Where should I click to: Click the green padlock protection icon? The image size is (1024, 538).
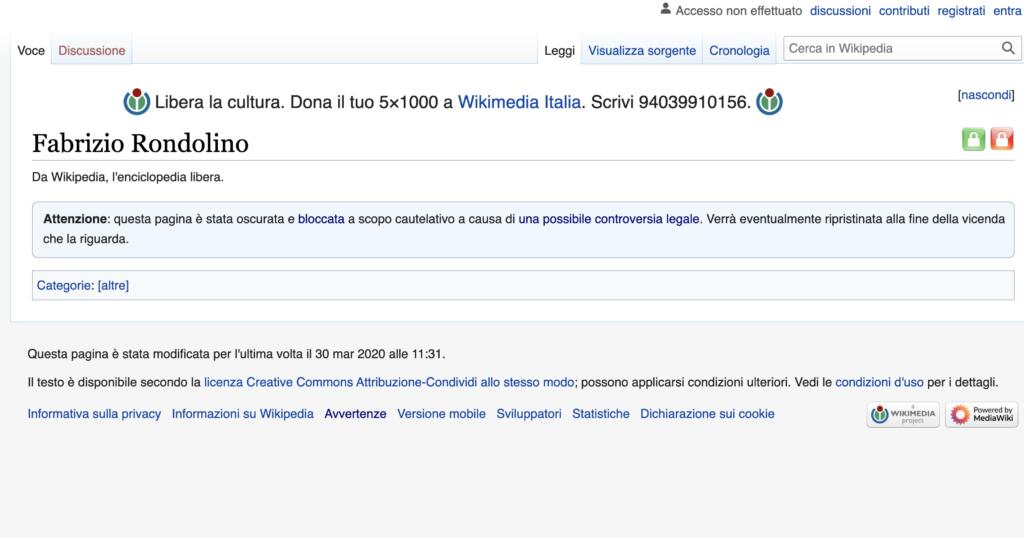click(973, 140)
